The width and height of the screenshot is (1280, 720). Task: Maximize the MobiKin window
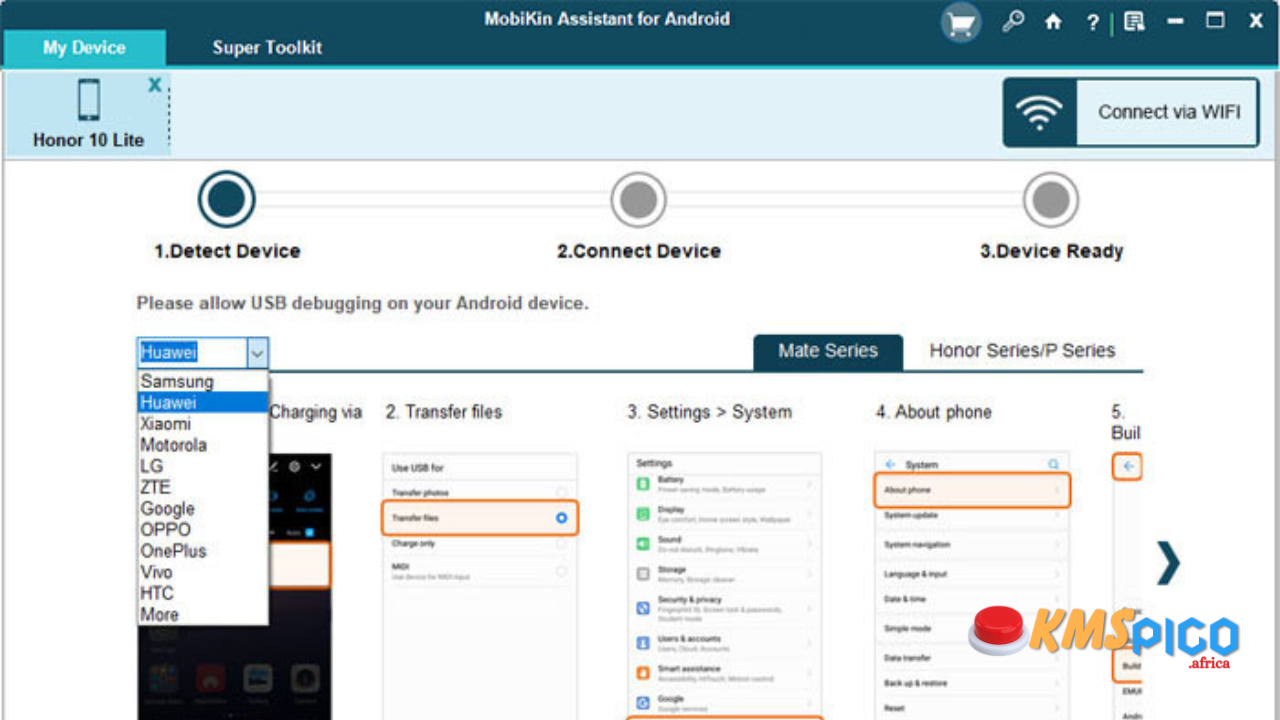point(1215,21)
